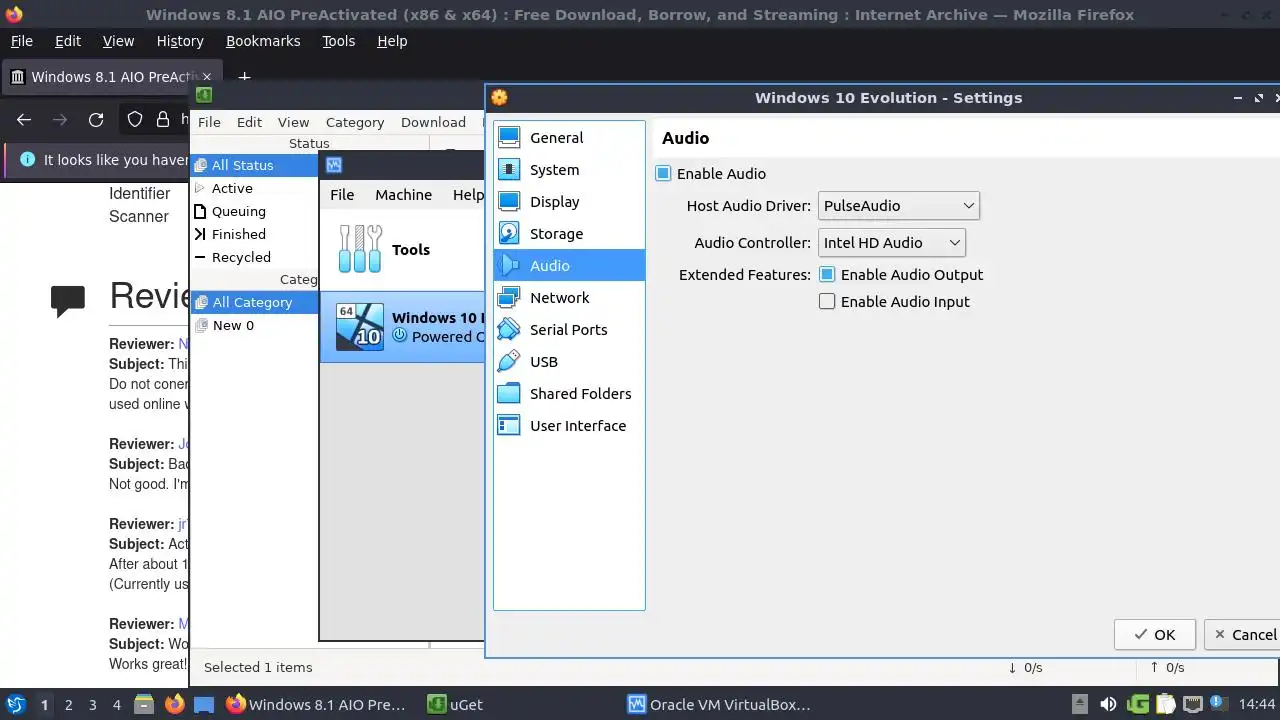
Task: Open the Shared Folders settings category
Action: click(569, 393)
